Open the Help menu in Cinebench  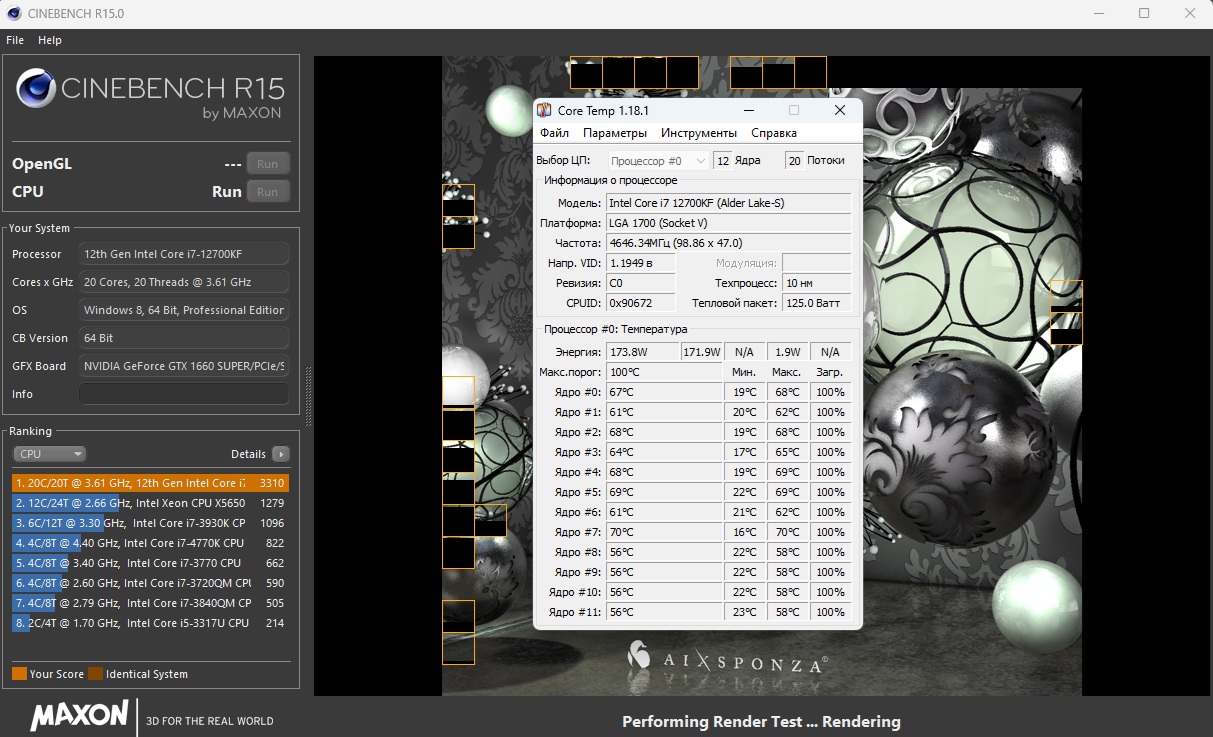(x=50, y=40)
